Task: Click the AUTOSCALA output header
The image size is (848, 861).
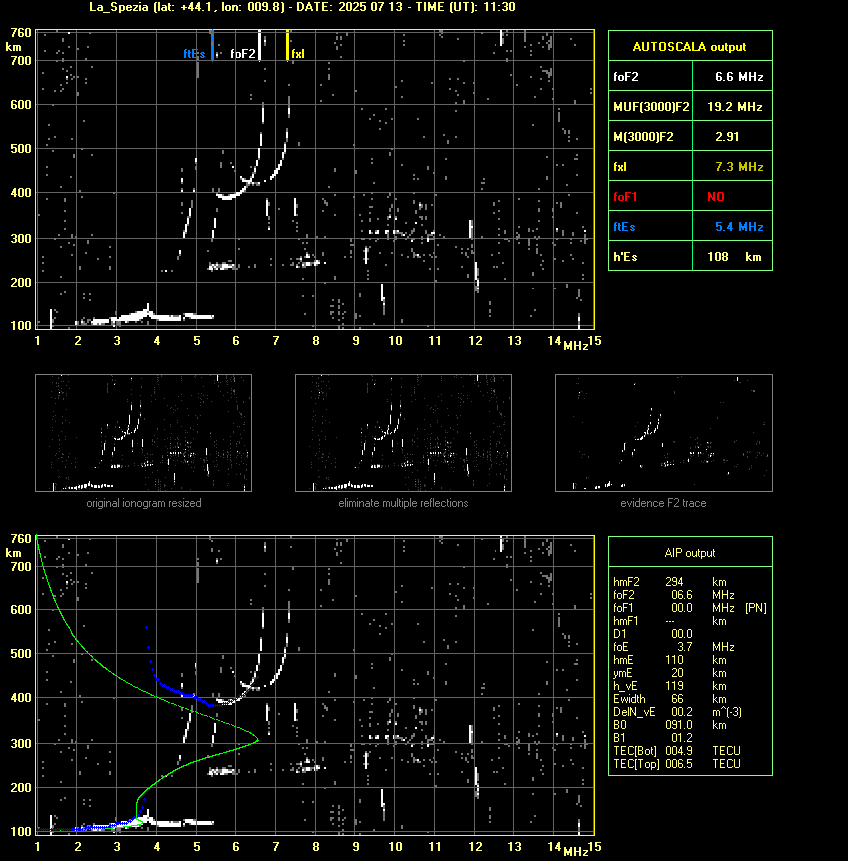Action: coord(690,47)
